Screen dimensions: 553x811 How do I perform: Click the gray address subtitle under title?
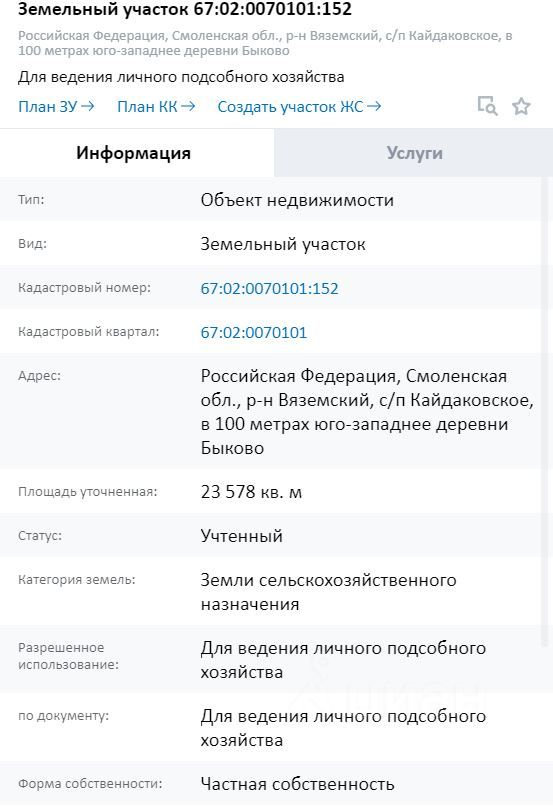(x=265, y=43)
